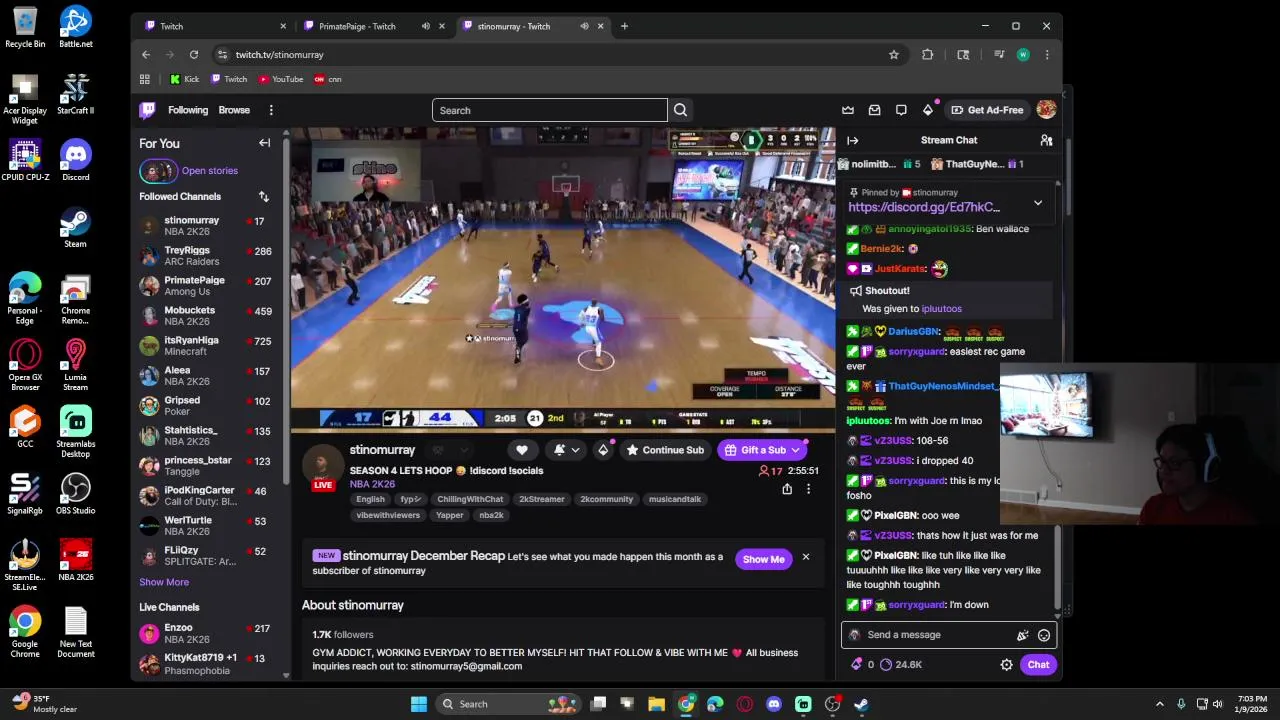Open the Chrome profile avatar menu
Screen dimensions: 1280x720
tap(1023, 55)
